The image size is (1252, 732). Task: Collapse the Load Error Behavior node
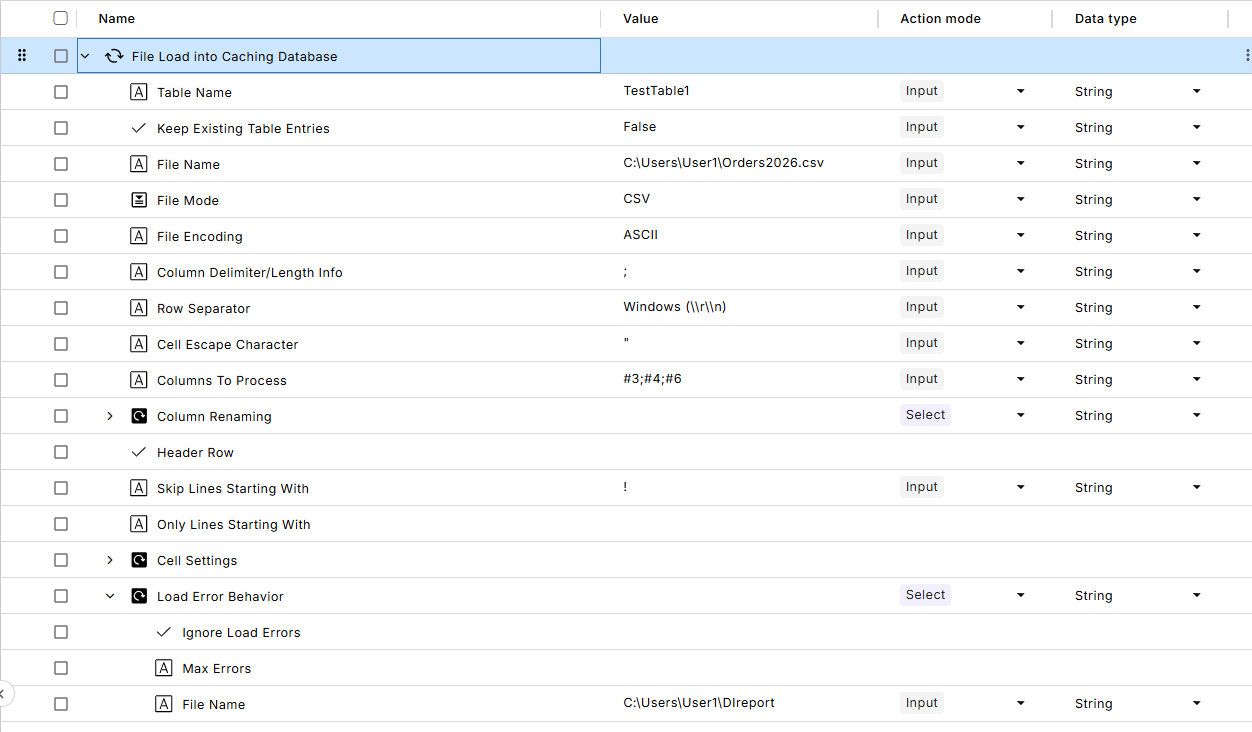[x=110, y=596]
